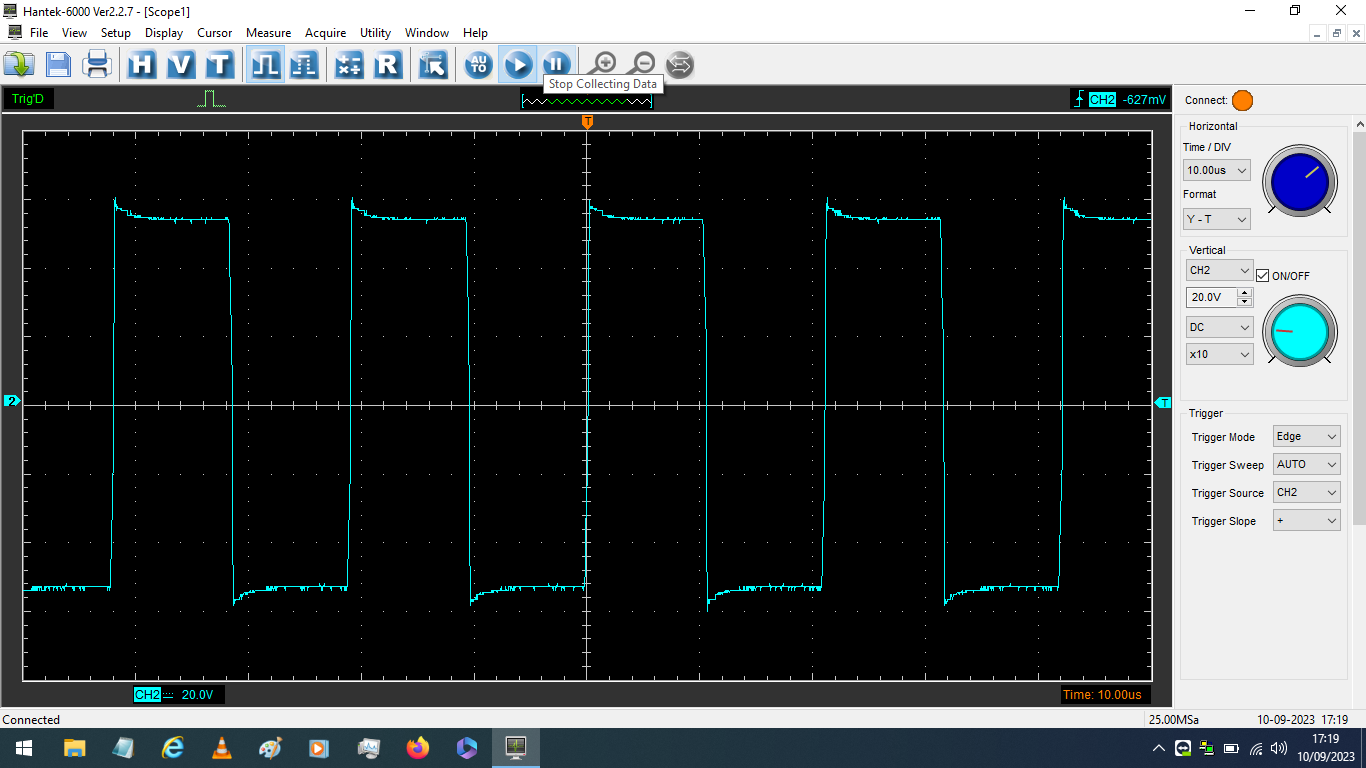Click the CH2 20.0V label below the graph
The height and width of the screenshot is (768, 1366).
pyautogui.click(x=179, y=695)
